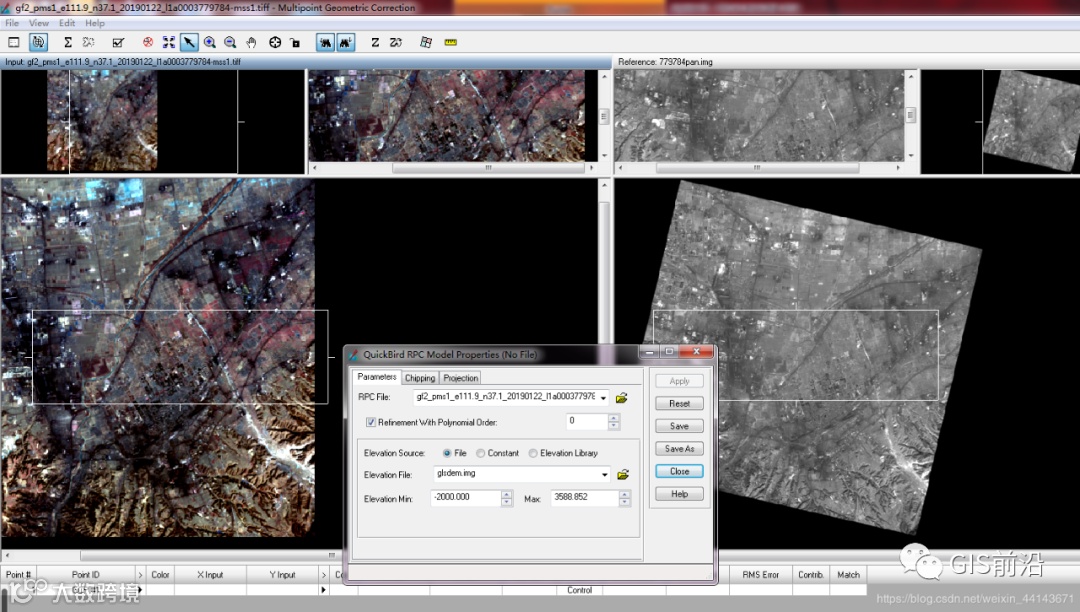Open the Edit menu
1080x612 pixels.
[x=67, y=23]
